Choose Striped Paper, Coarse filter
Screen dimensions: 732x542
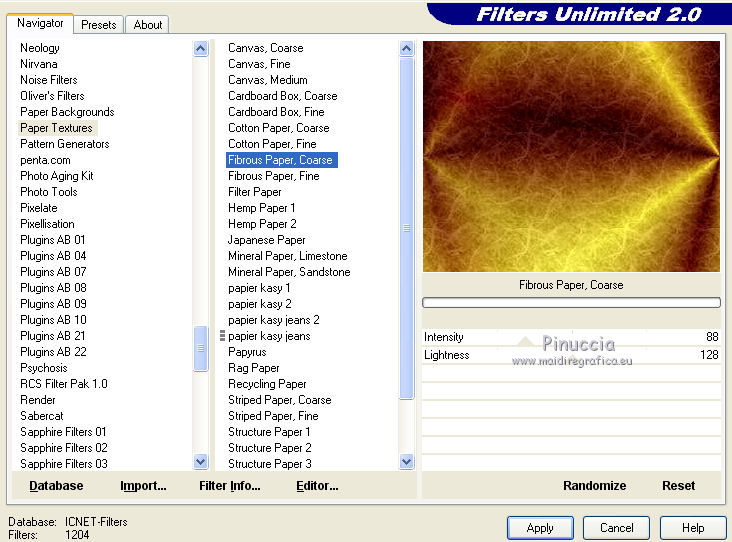pos(280,400)
